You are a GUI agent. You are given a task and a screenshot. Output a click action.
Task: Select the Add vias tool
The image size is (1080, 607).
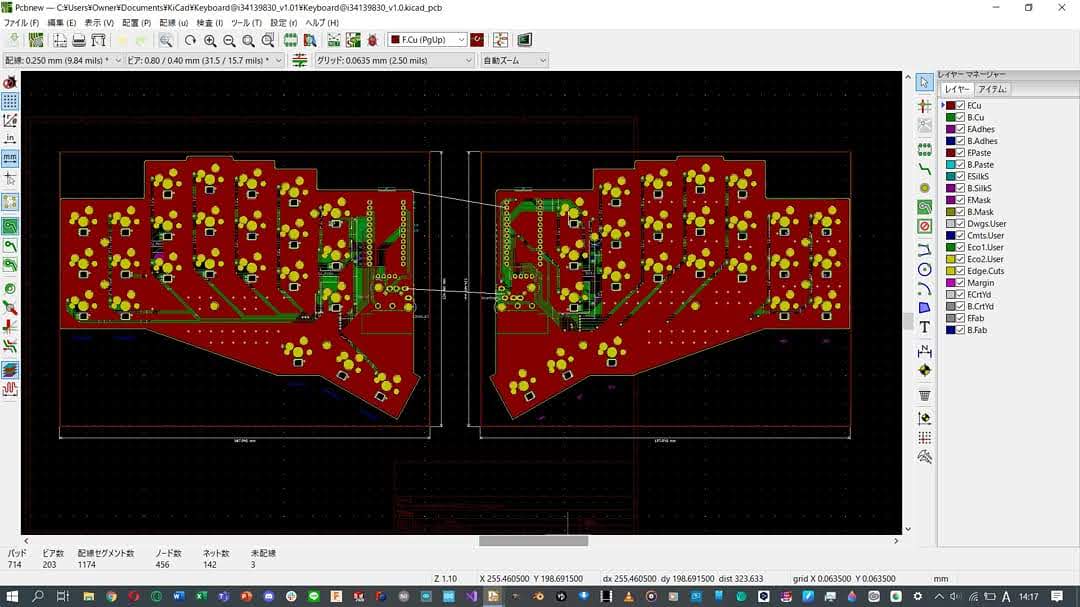point(925,187)
